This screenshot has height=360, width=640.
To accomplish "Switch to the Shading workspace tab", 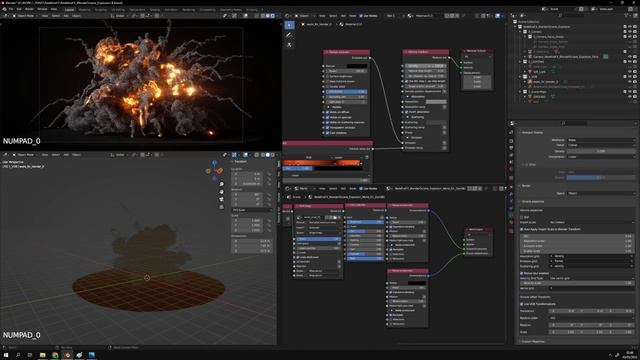I will 155,9.
